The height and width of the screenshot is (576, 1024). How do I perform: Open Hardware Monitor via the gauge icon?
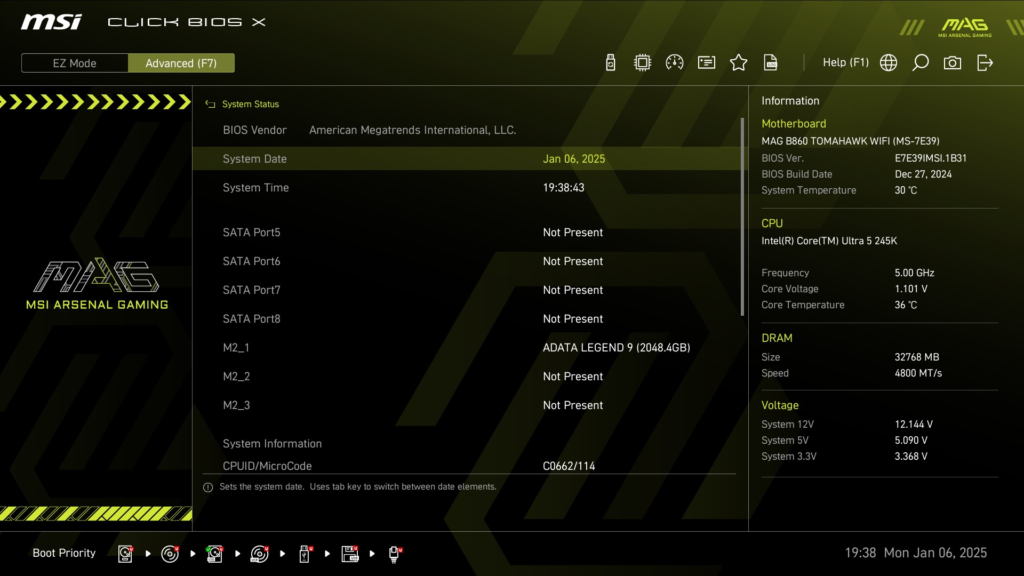tap(675, 62)
